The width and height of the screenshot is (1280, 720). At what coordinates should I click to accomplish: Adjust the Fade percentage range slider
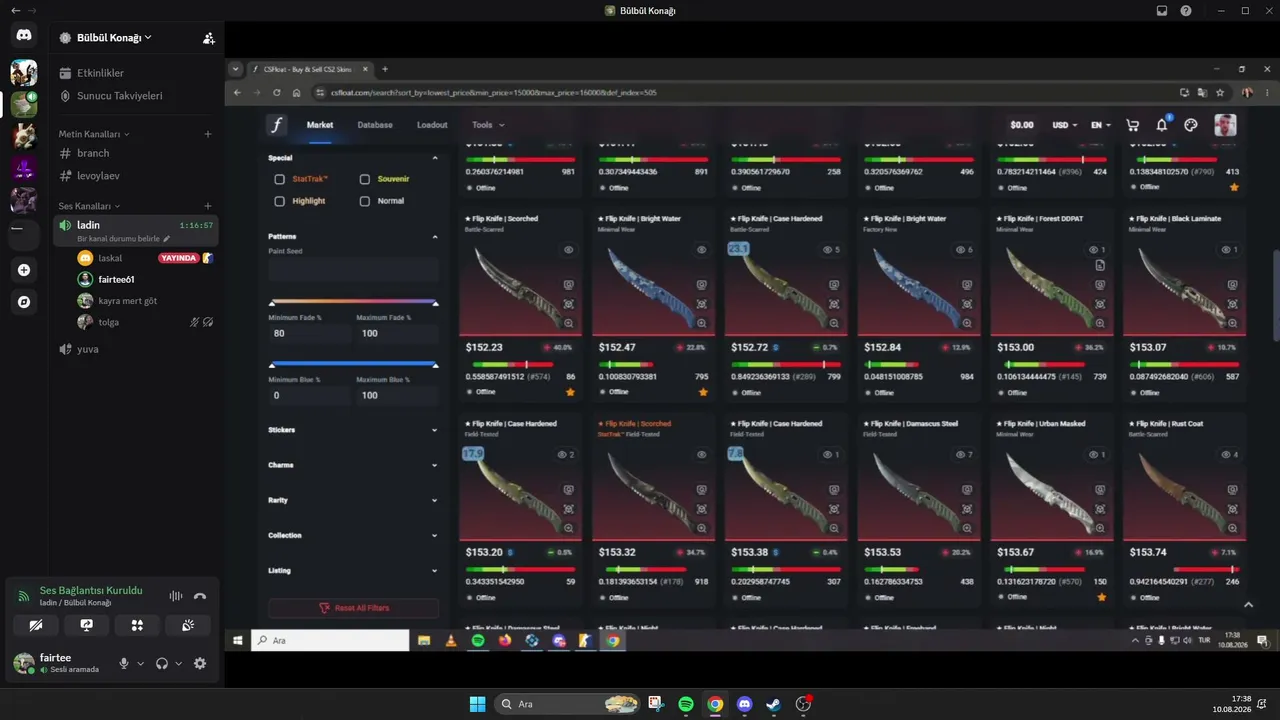pyautogui.click(x=353, y=302)
